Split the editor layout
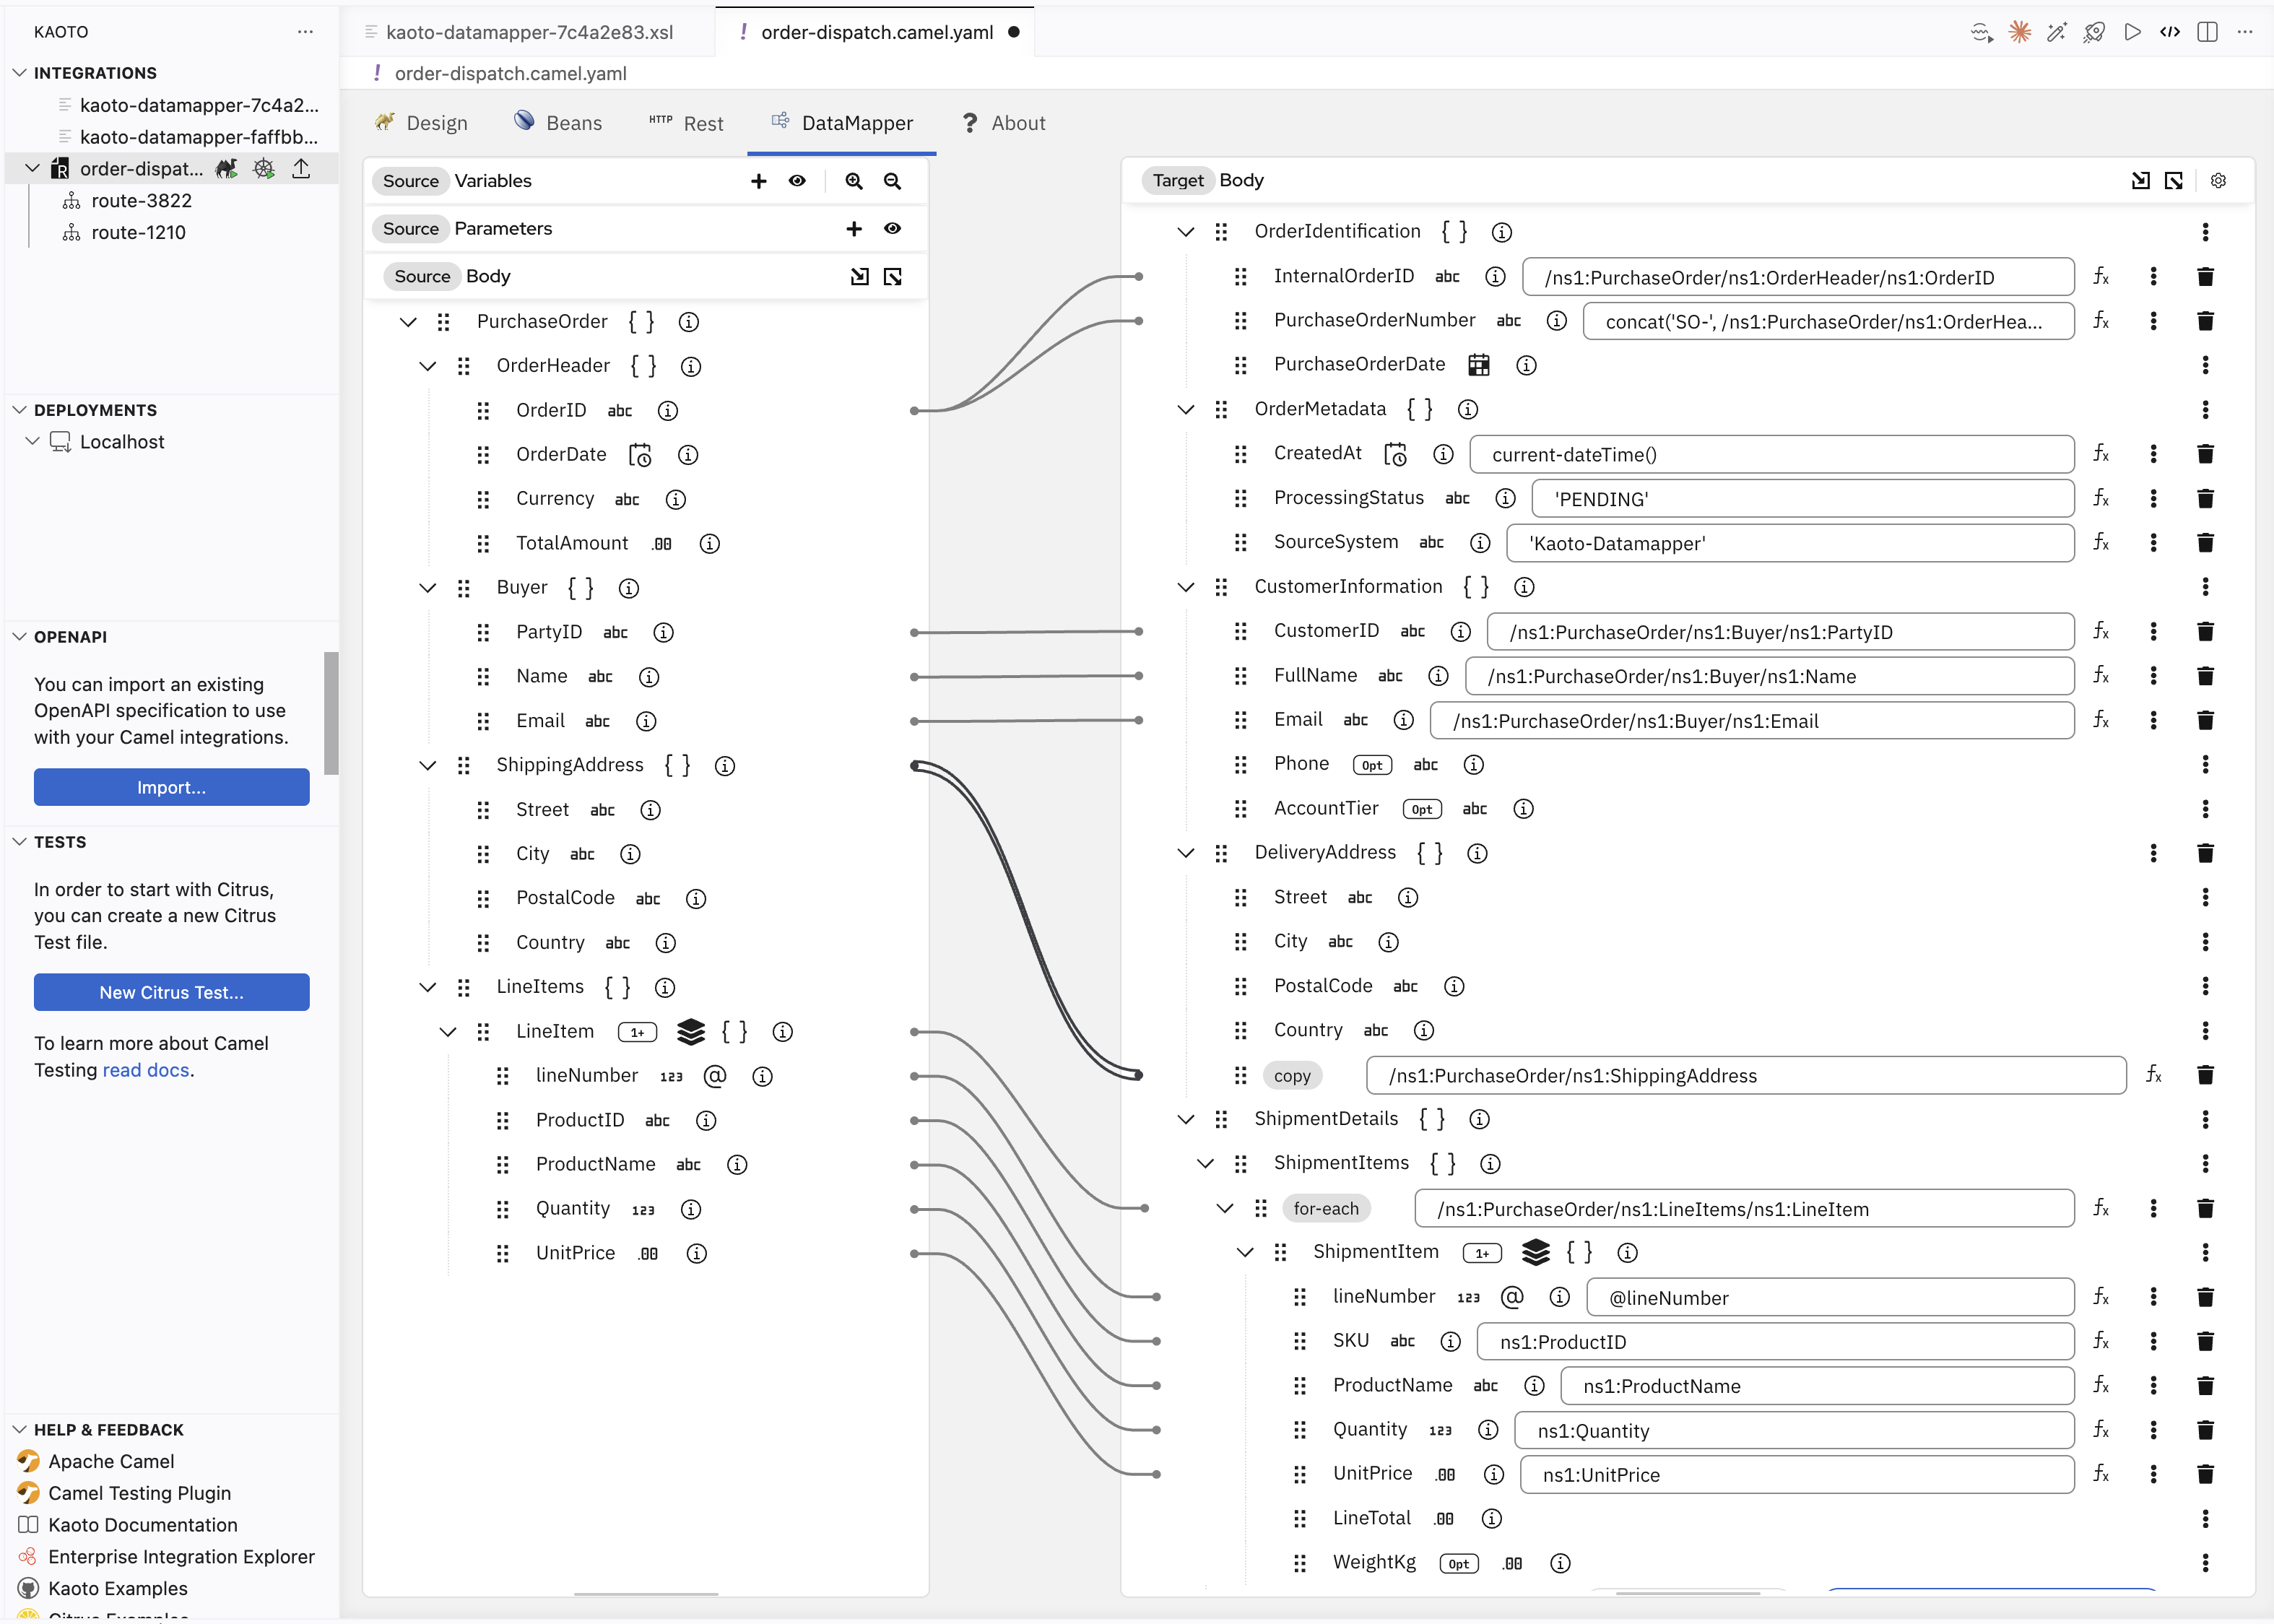This screenshot has height=1624, width=2274. 2207,32
